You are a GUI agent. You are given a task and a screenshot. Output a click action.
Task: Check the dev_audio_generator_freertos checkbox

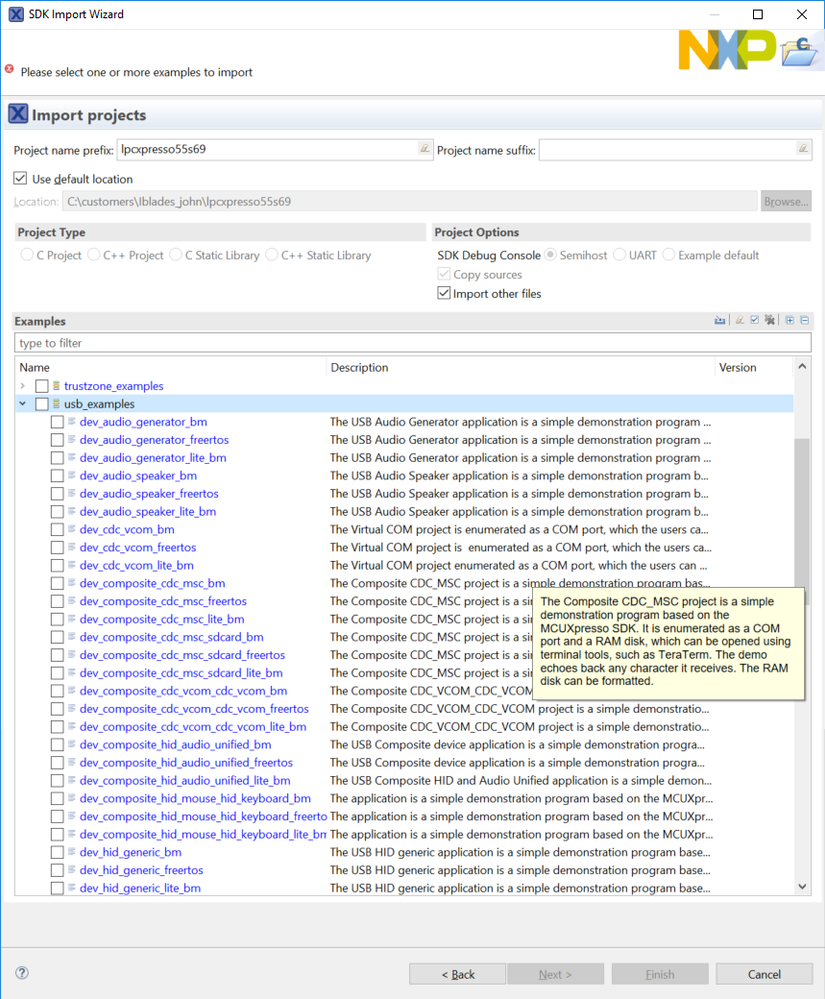[57, 440]
